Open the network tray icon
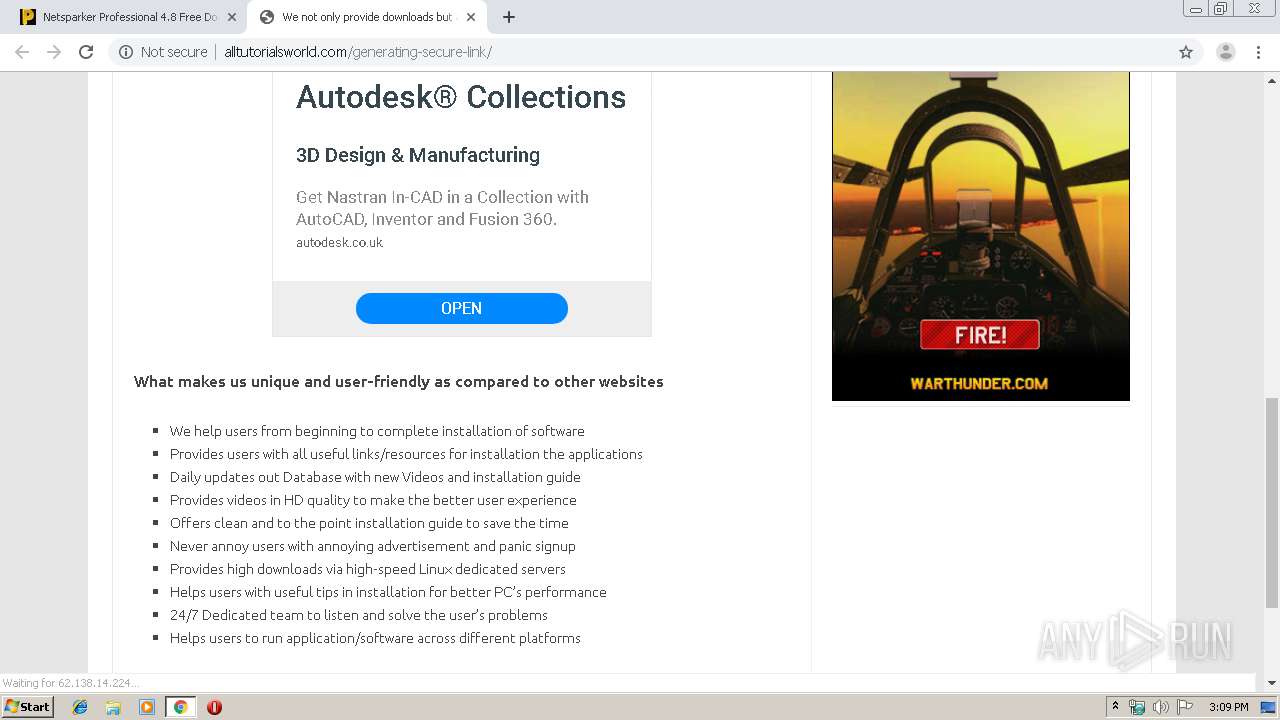1280x720 pixels. 1137,707
